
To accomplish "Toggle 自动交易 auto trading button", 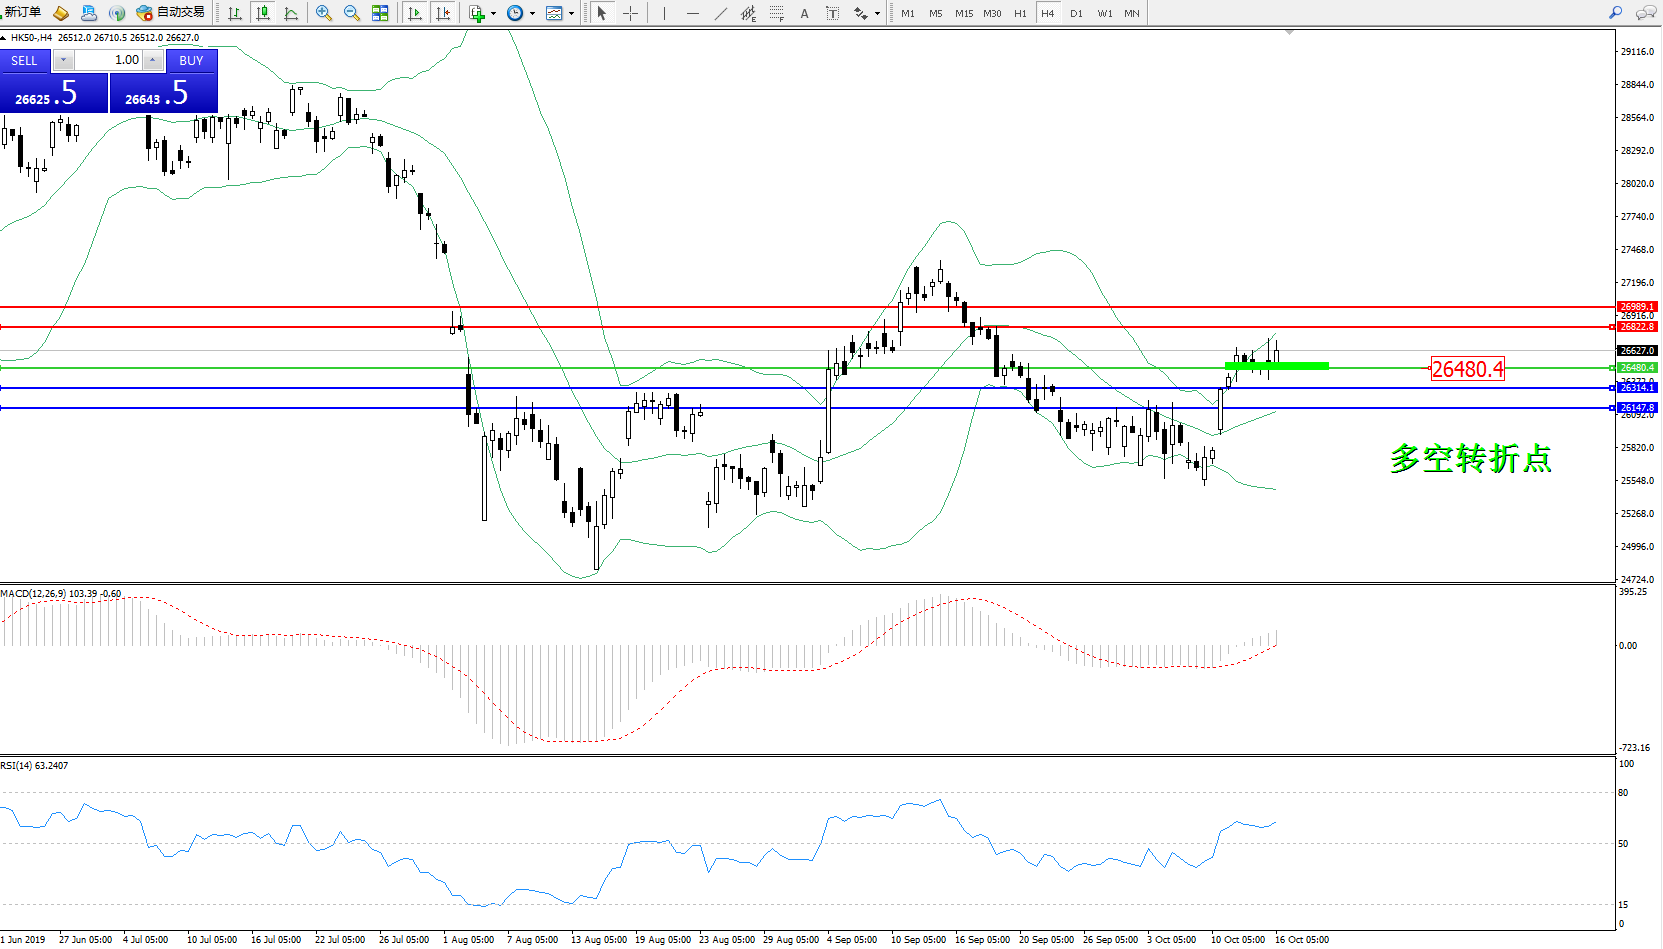I will (x=171, y=13).
